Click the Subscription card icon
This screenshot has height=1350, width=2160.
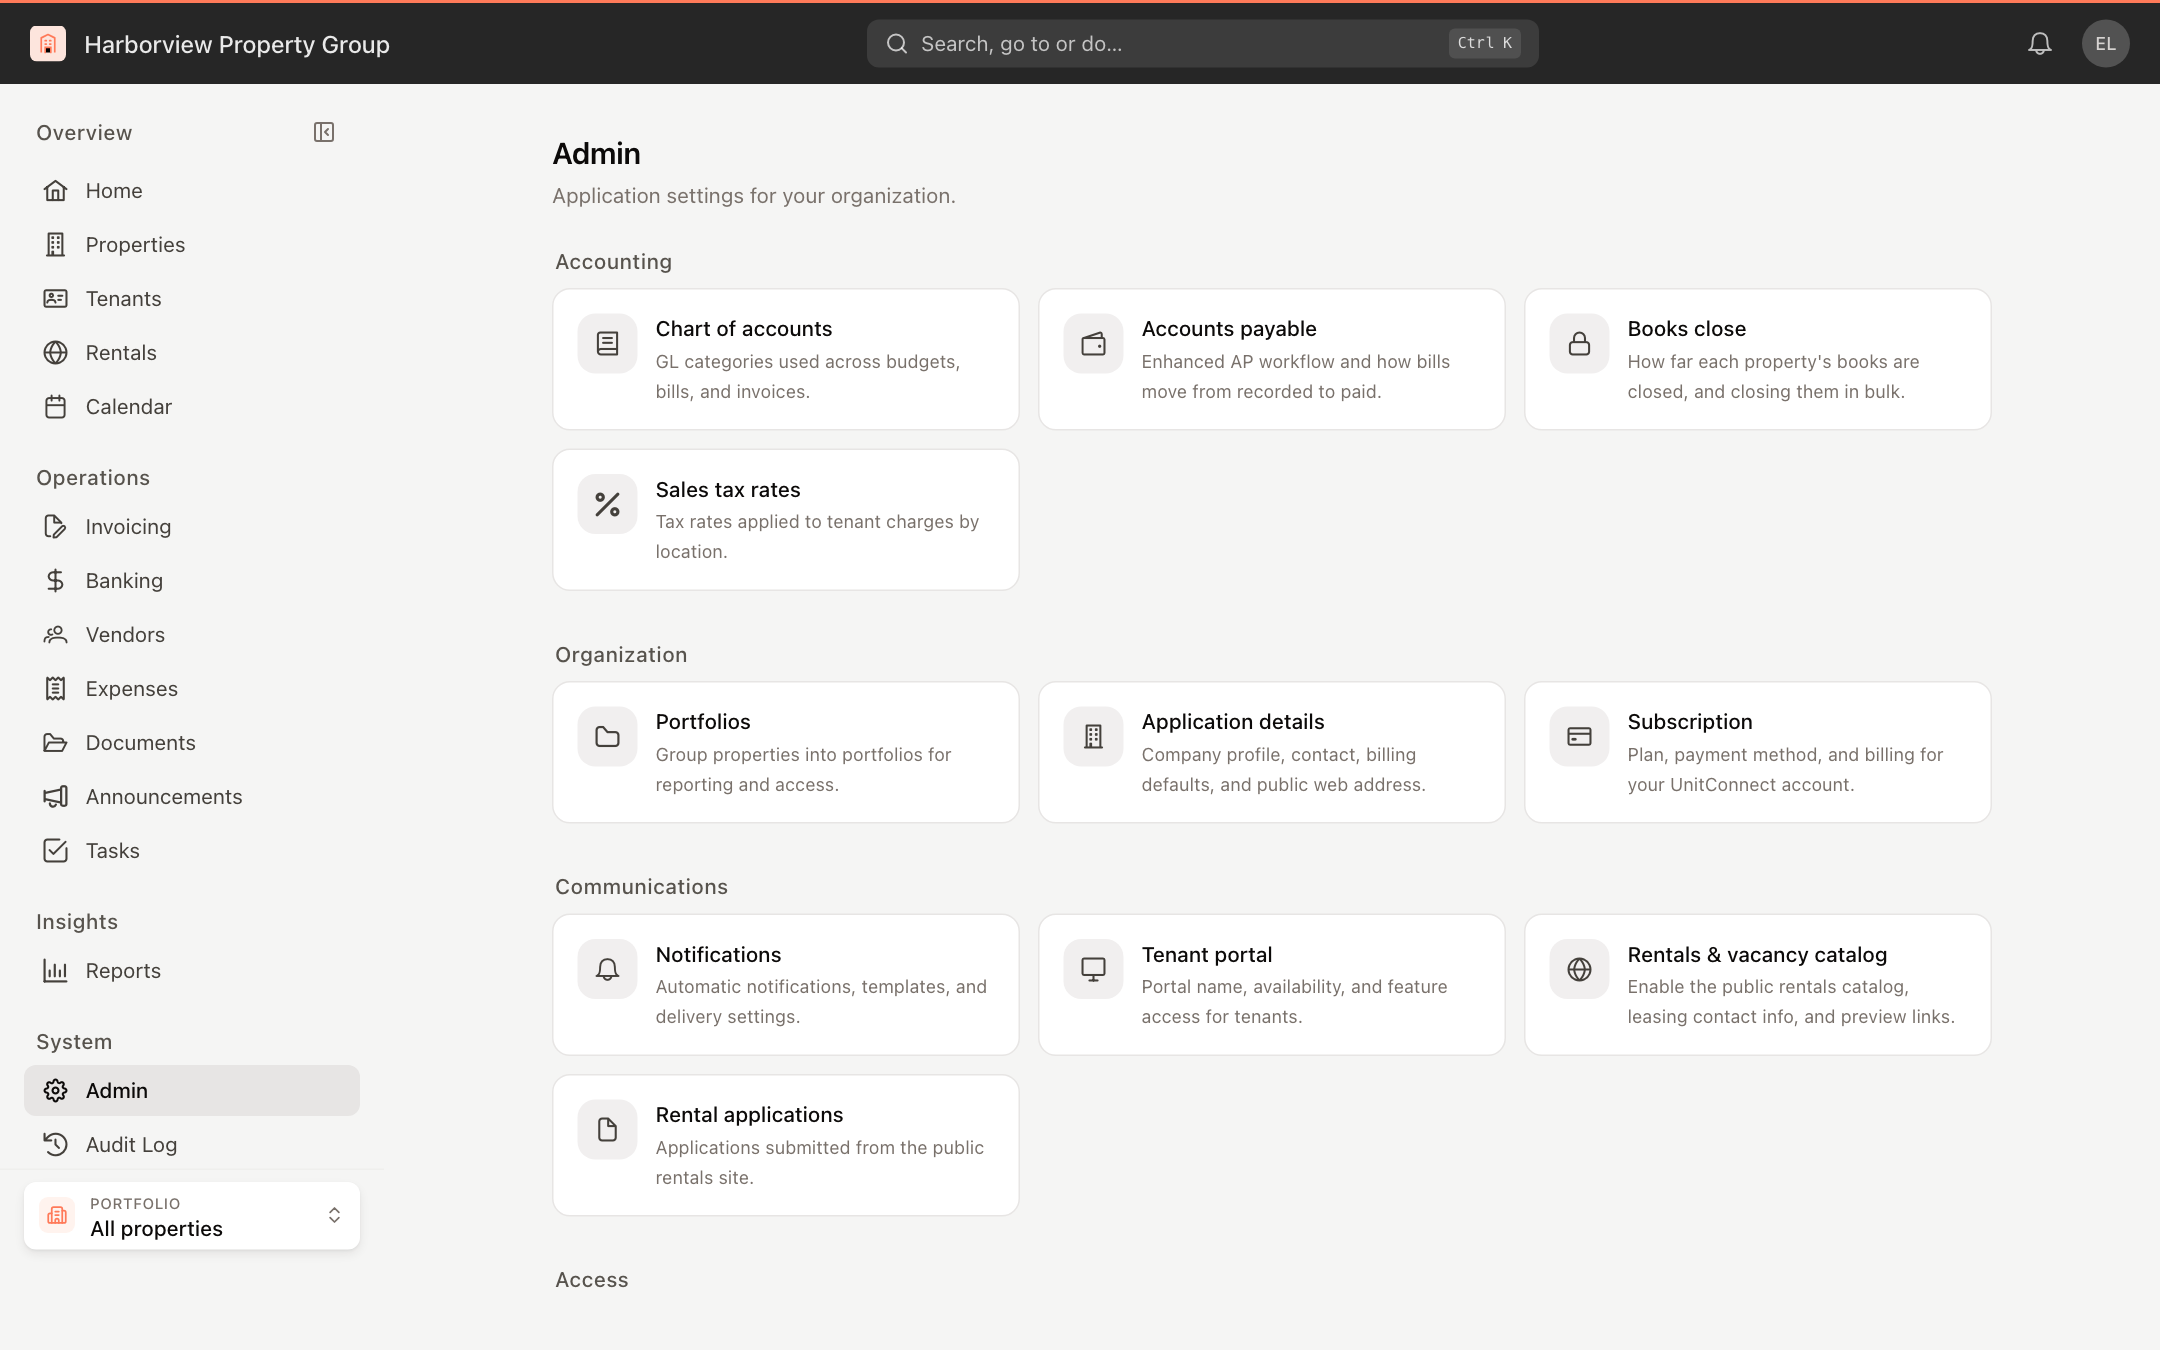pyautogui.click(x=1579, y=737)
